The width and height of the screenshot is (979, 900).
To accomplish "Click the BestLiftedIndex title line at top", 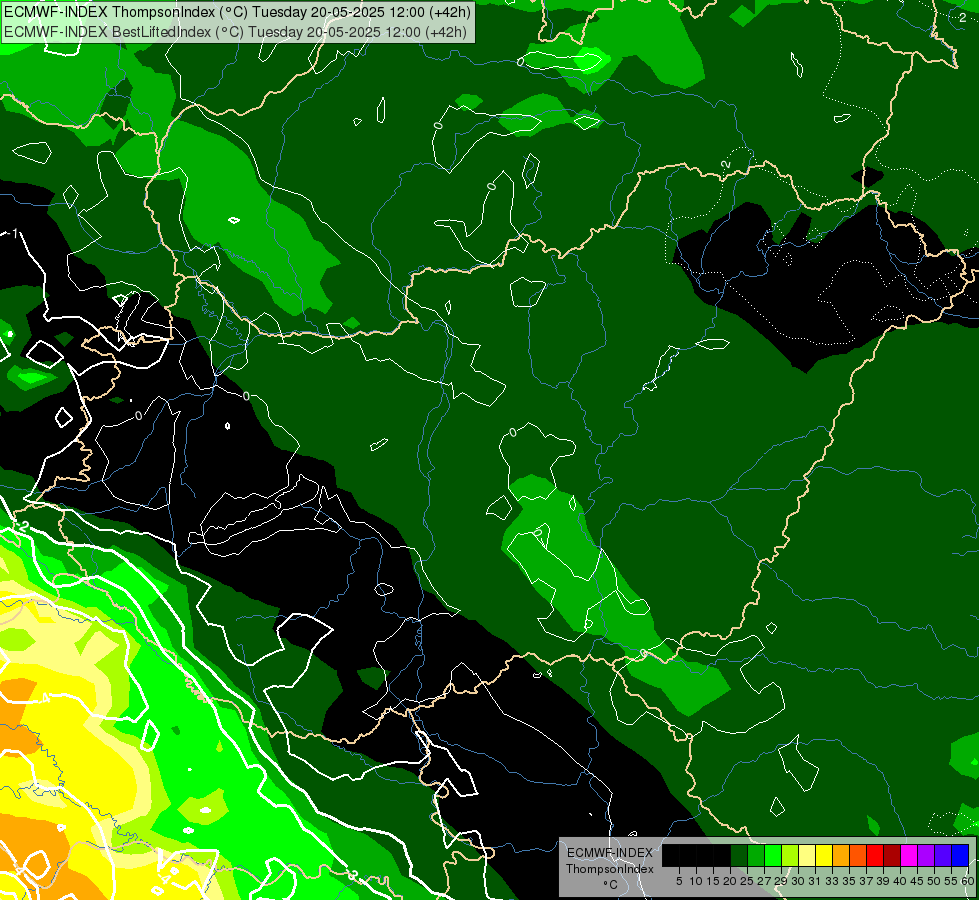I will click(x=235, y=31).
